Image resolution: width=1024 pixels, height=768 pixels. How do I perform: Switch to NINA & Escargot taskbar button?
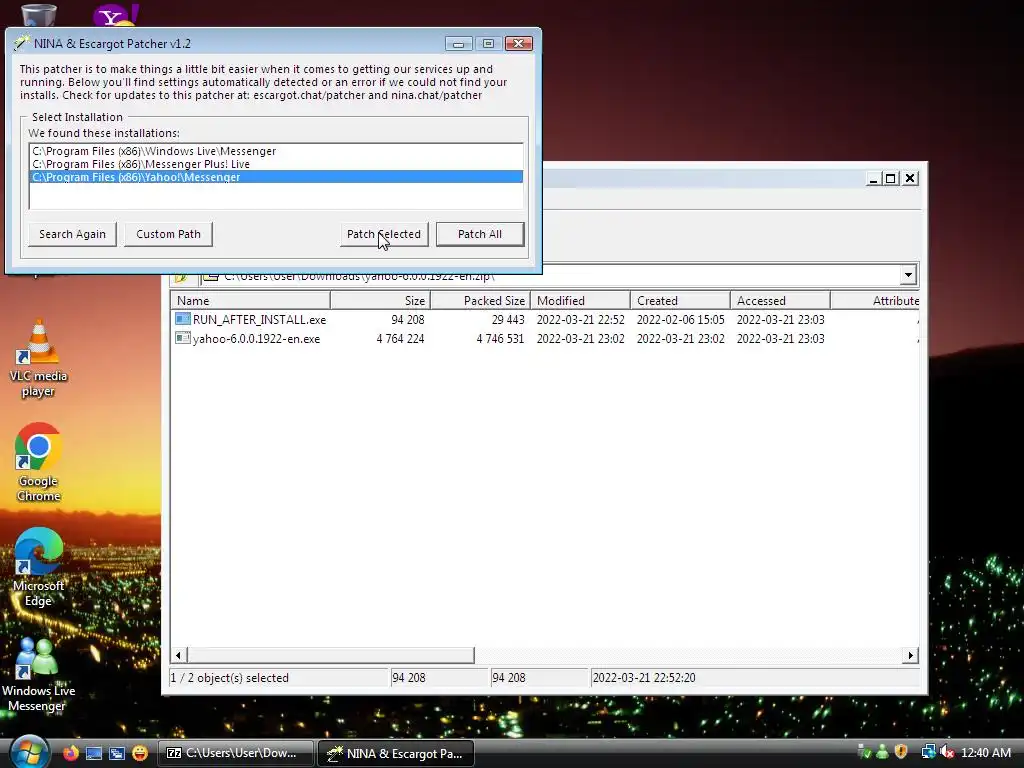(x=396, y=753)
